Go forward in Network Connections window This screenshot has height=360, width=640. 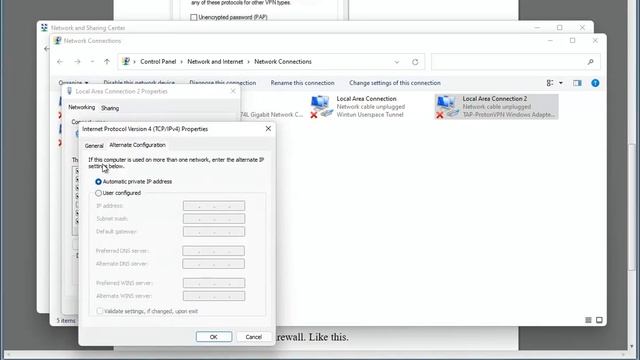click(x=77, y=62)
